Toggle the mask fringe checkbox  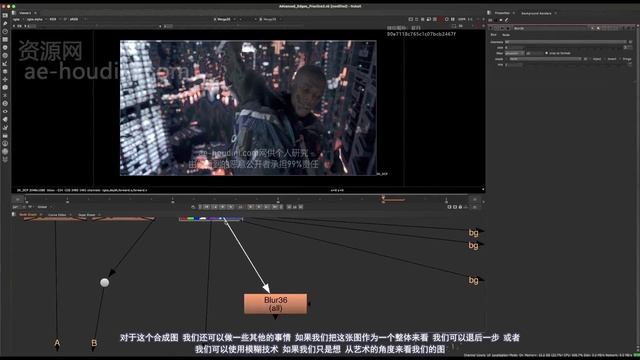[620, 59]
